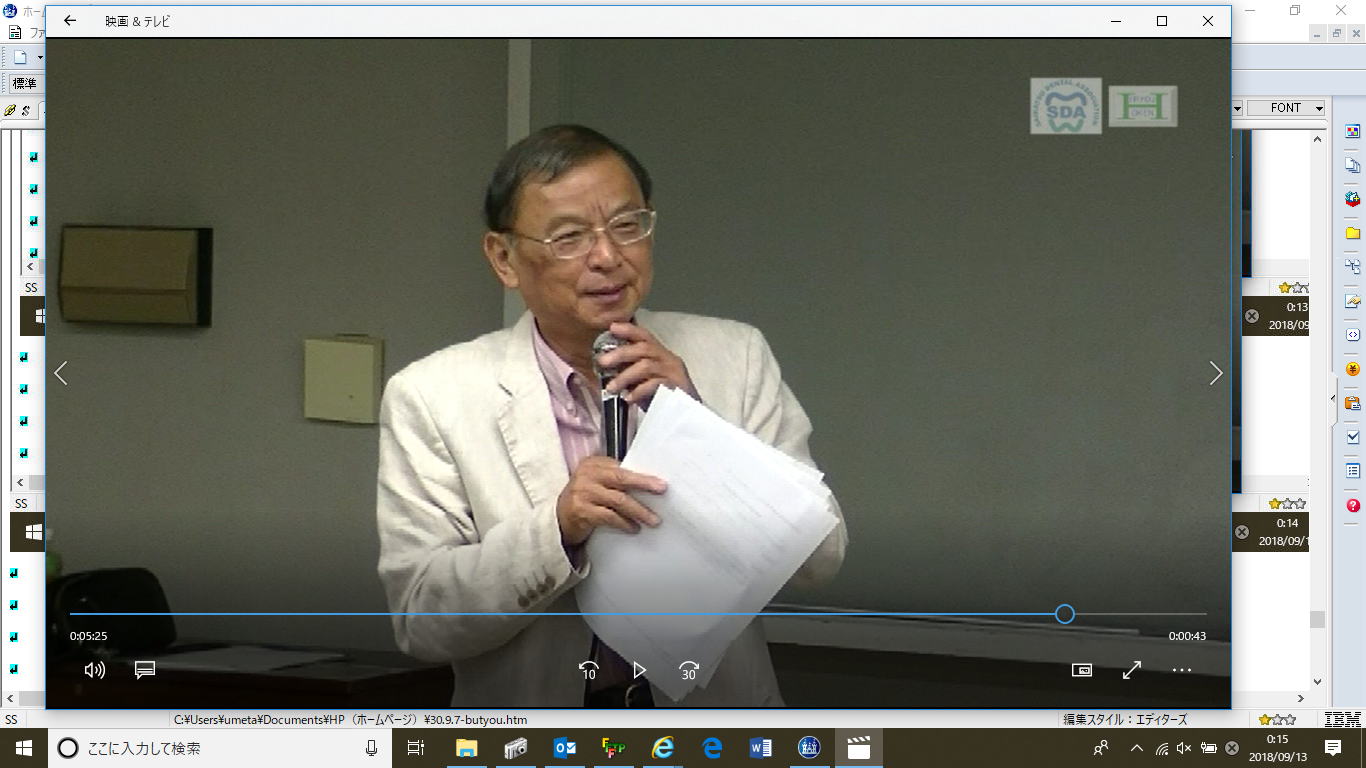Open the more options ellipsis menu
Viewport: 1366px width, 768px height.
(1182, 670)
